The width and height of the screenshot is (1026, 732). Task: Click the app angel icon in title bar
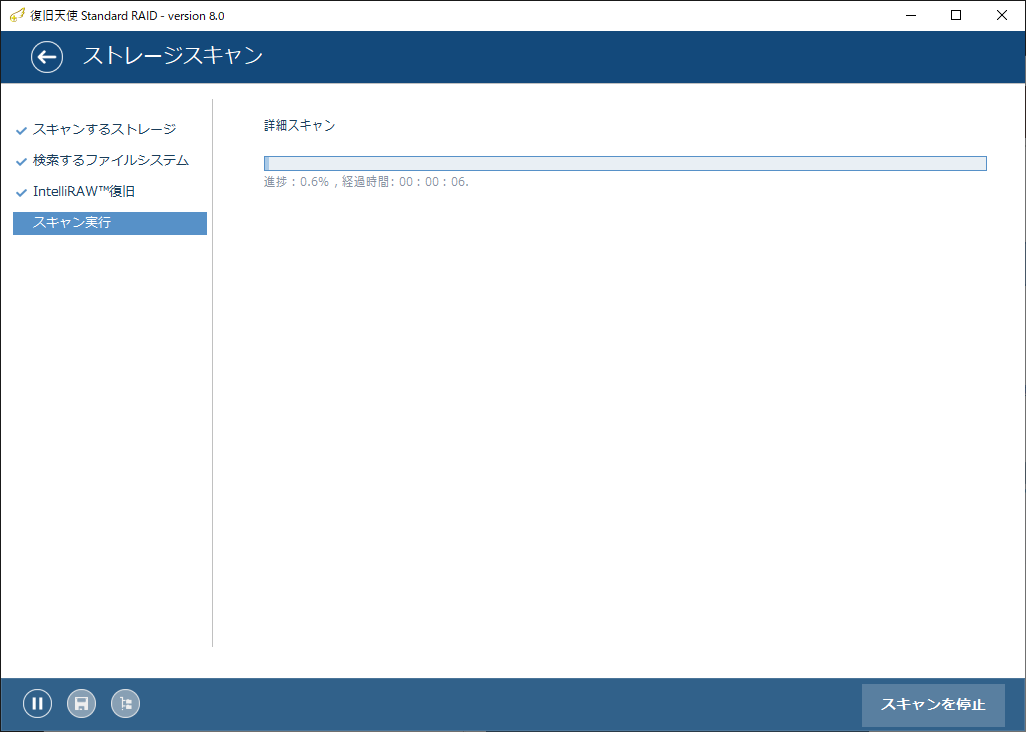click(x=17, y=15)
